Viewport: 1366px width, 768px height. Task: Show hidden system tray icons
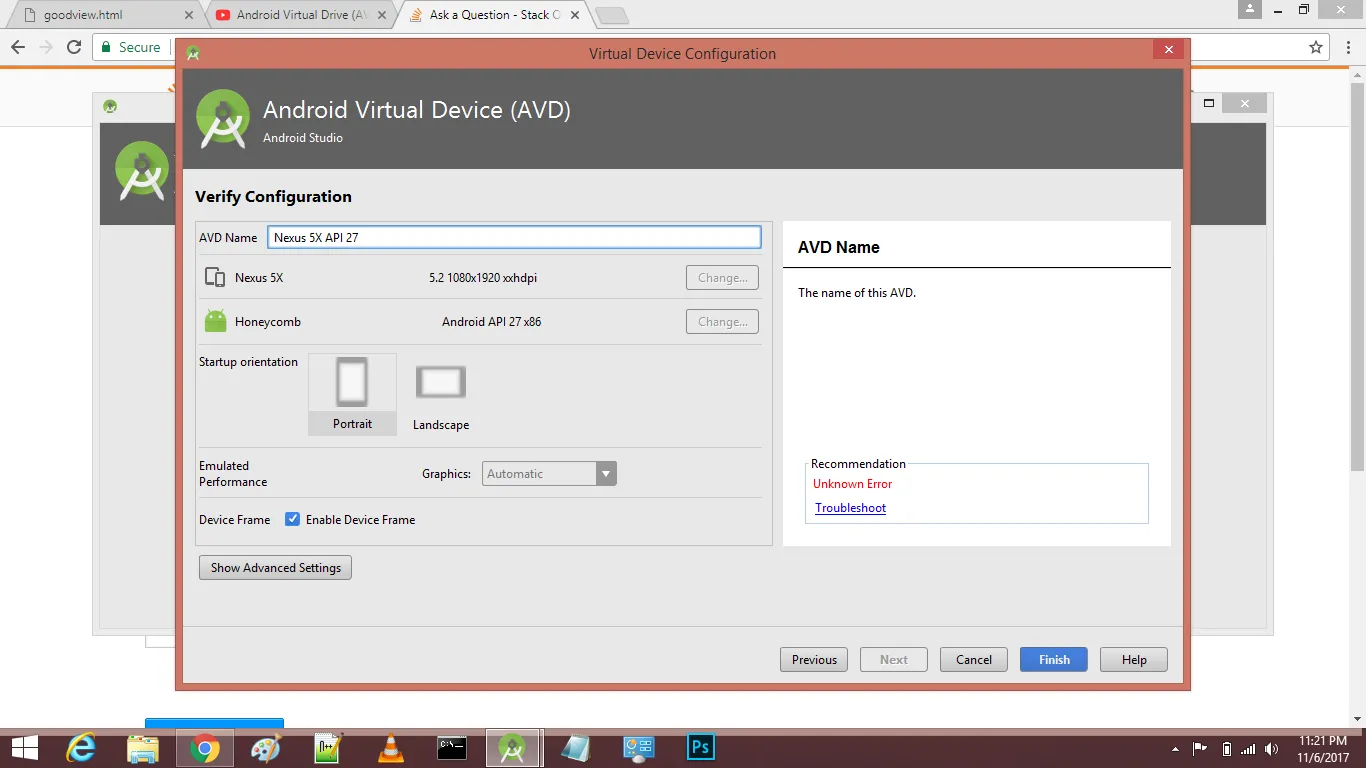tap(1174, 749)
